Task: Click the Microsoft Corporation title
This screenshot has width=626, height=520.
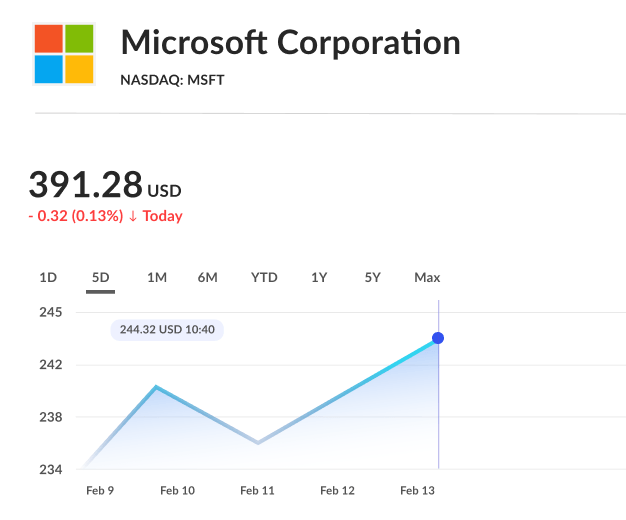Action: (x=290, y=43)
